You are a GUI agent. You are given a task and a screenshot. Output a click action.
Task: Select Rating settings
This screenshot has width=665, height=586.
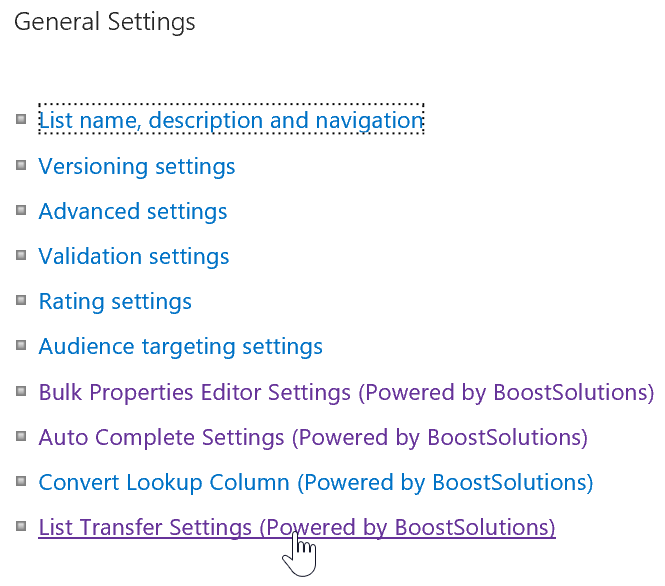pos(115,301)
